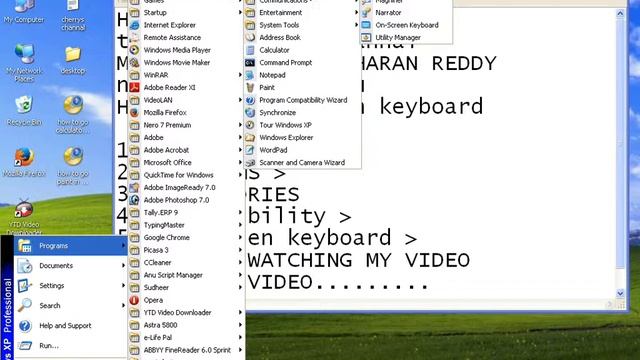Screen dimensions: 640x360
Task: Launch Adobe Photoshop 7.0
Action: pyautogui.click(x=187, y=200)
